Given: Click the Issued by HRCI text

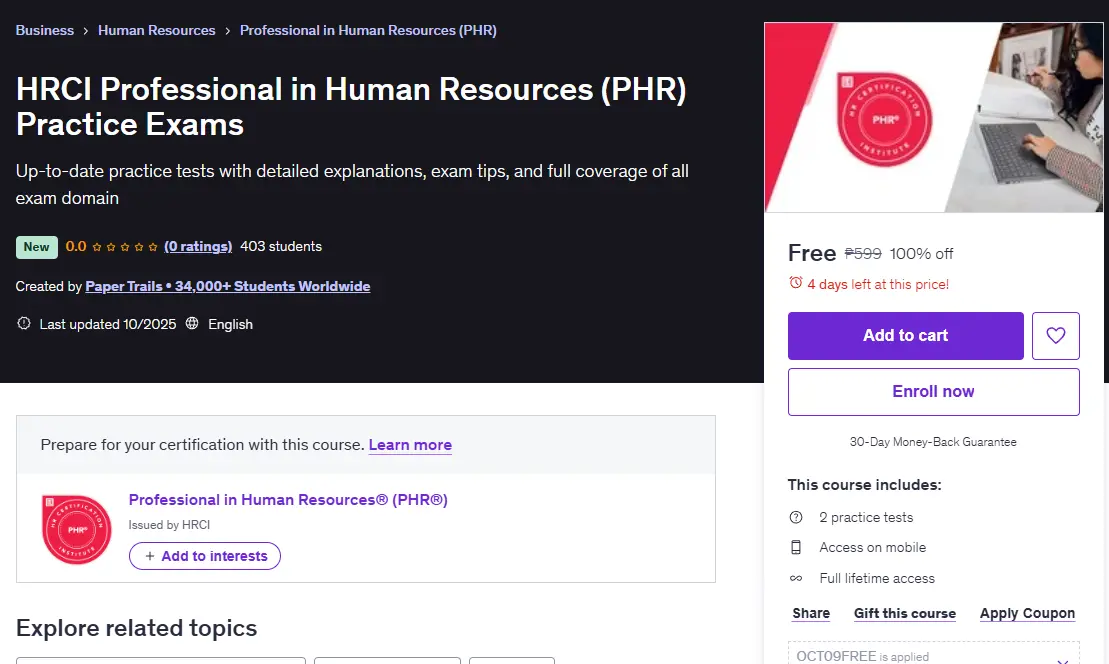Looking at the screenshot, I should pos(169,525).
